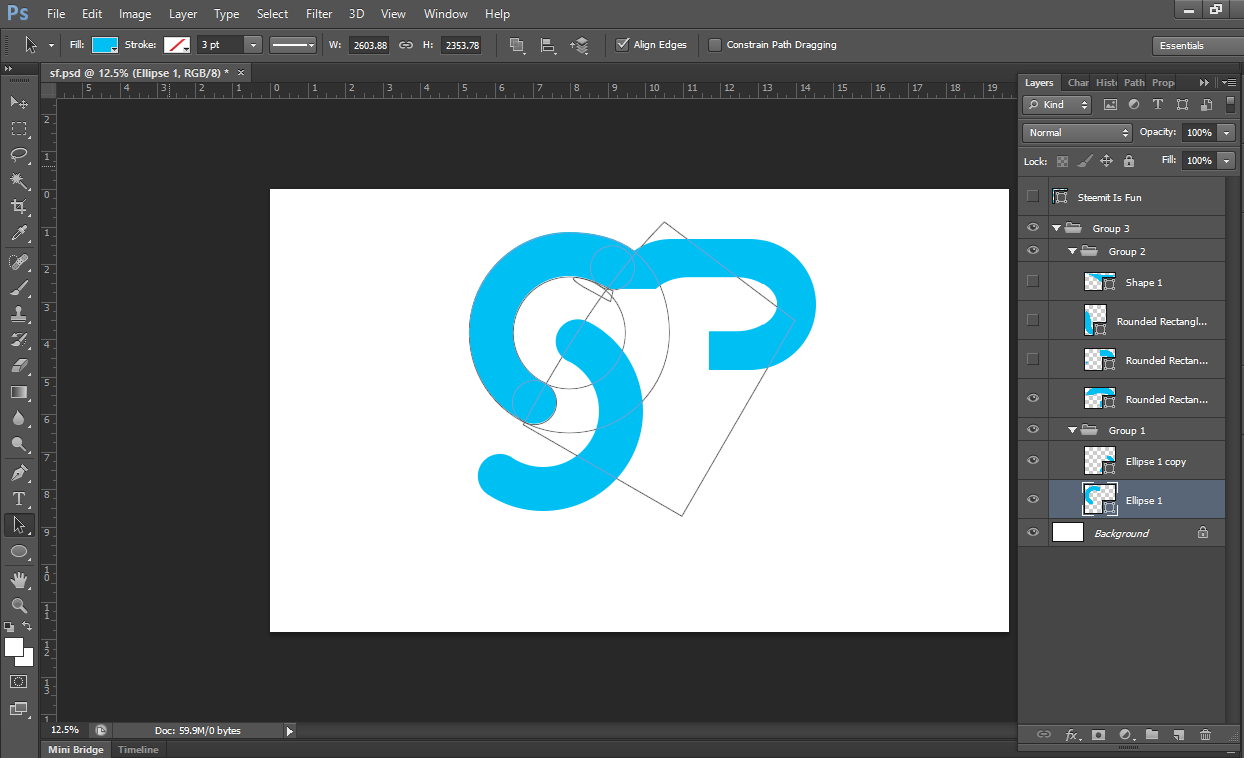
Task: Open the Window menu
Action: (x=446, y=14)
